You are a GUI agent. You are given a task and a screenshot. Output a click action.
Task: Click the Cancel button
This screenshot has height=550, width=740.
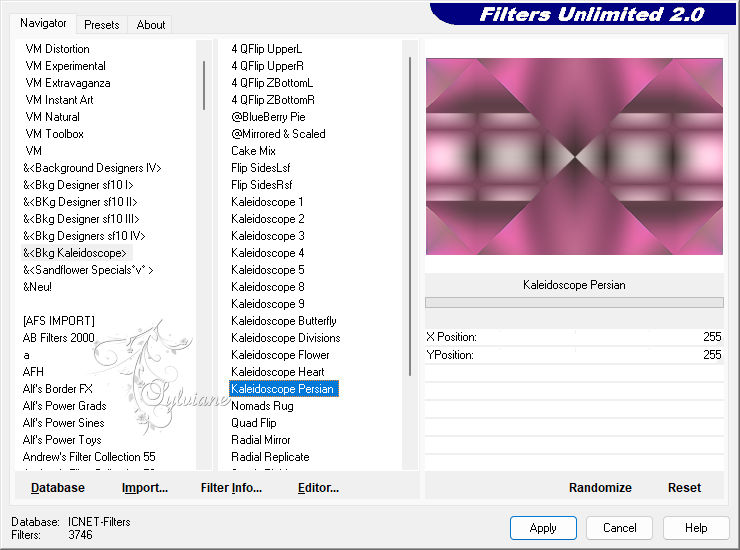(620, 528)
